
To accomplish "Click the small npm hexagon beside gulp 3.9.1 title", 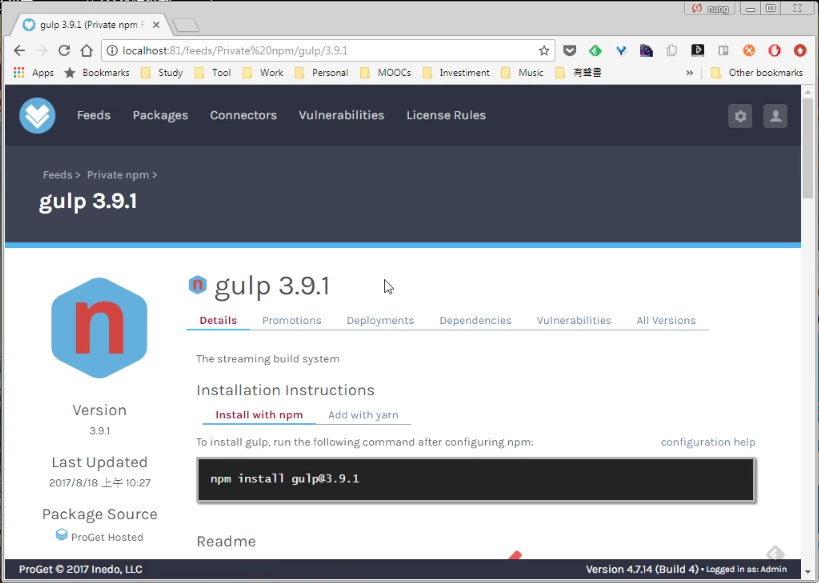I will tap(197, 285).
